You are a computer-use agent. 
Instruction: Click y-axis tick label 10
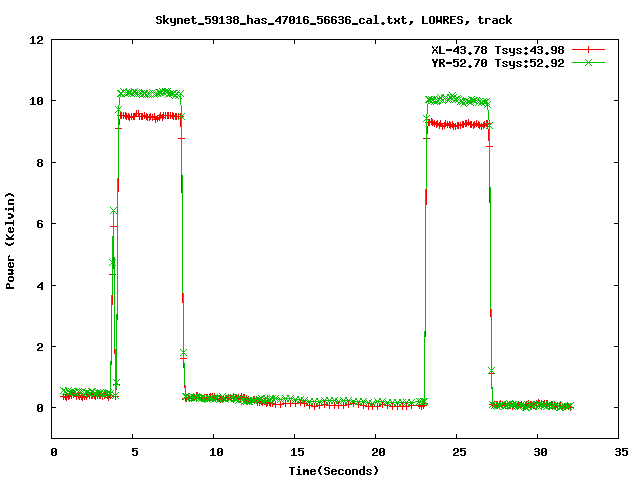point(36,101)
